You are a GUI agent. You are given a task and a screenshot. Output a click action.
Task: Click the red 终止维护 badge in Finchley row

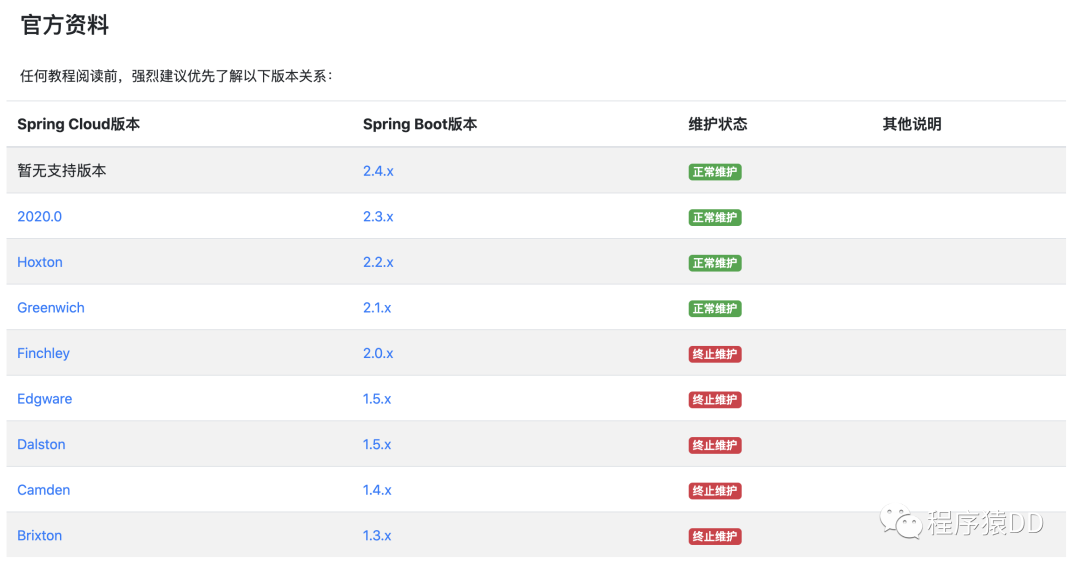[x=715, y=354]
